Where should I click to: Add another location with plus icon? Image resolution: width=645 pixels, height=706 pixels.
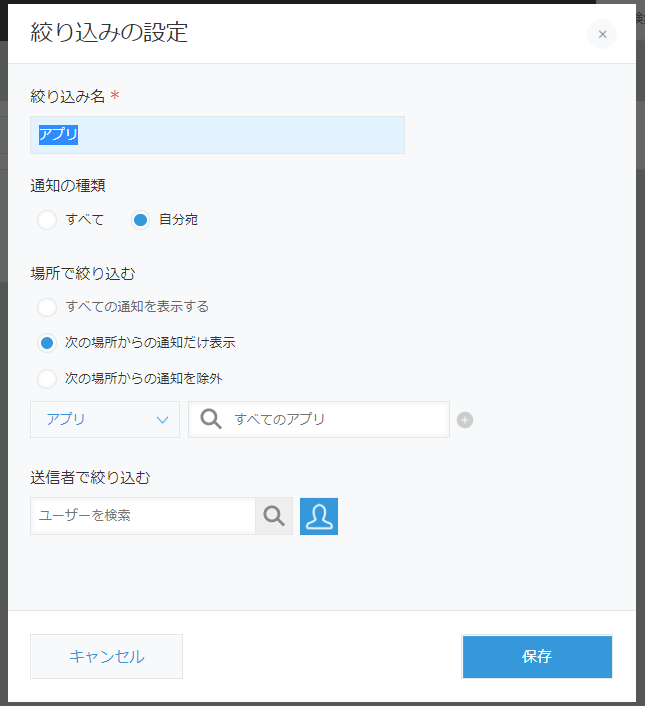[x=465, y=420]
